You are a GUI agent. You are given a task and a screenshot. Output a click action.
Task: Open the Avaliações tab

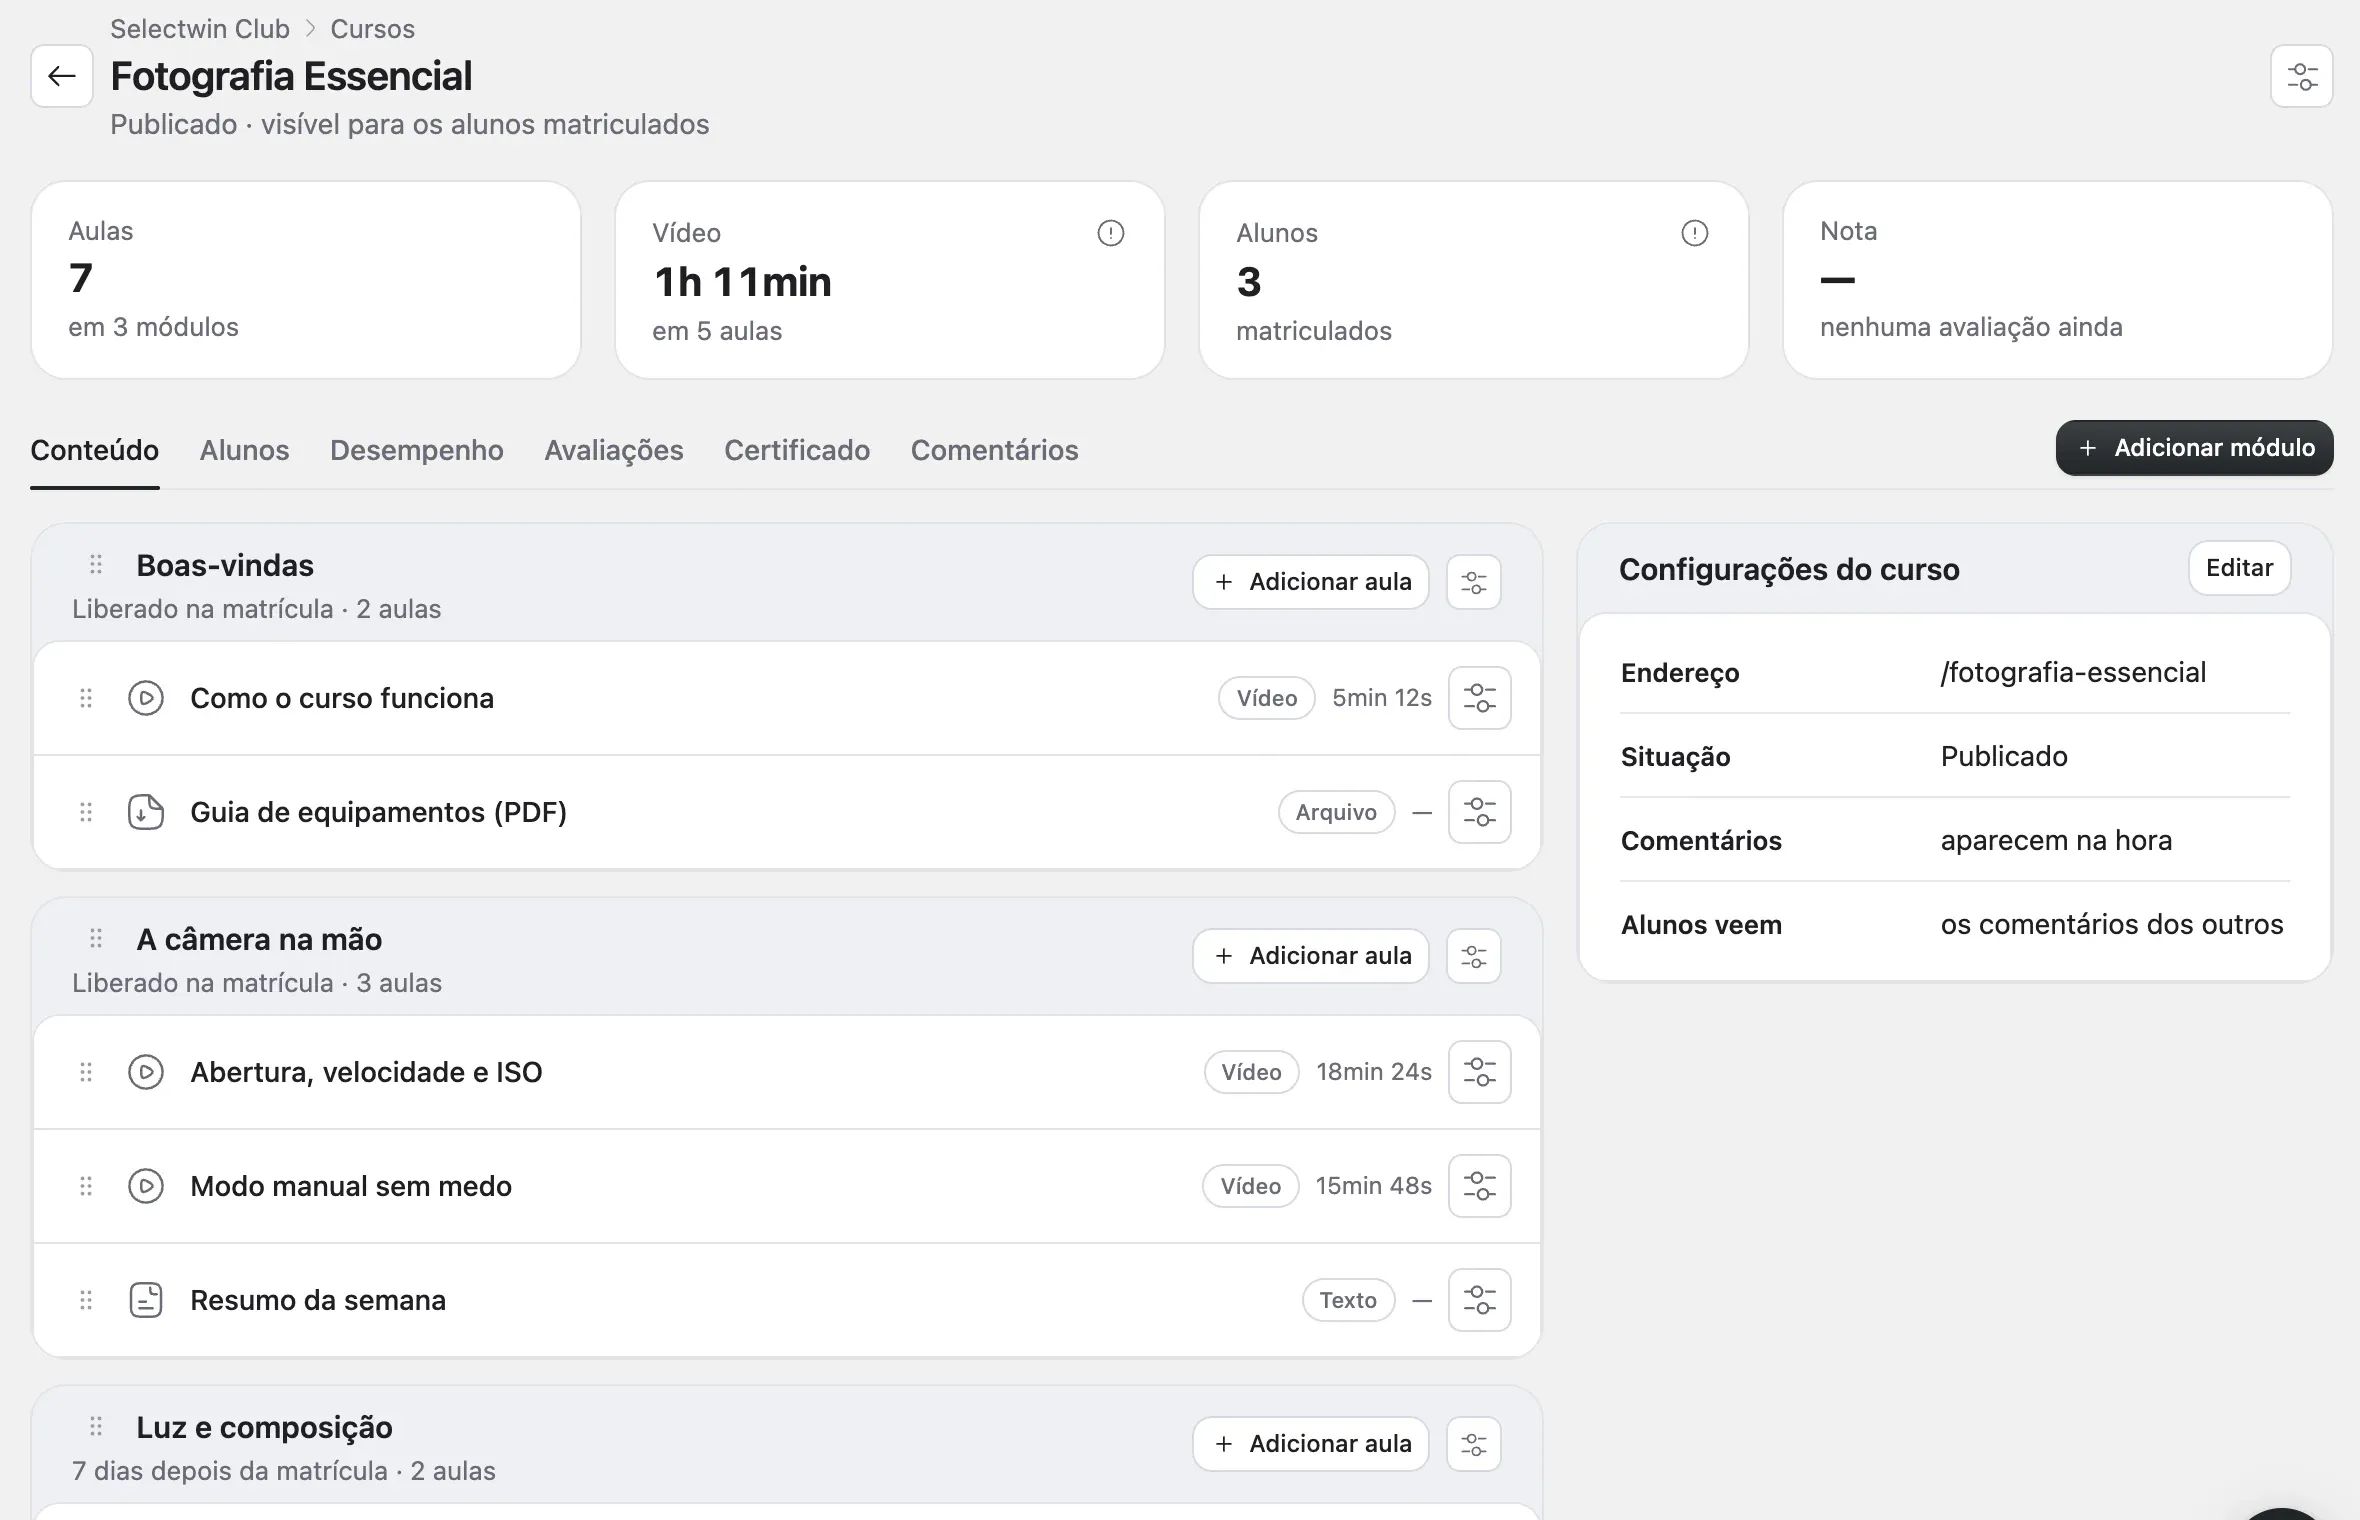click(x=614, y=450)
